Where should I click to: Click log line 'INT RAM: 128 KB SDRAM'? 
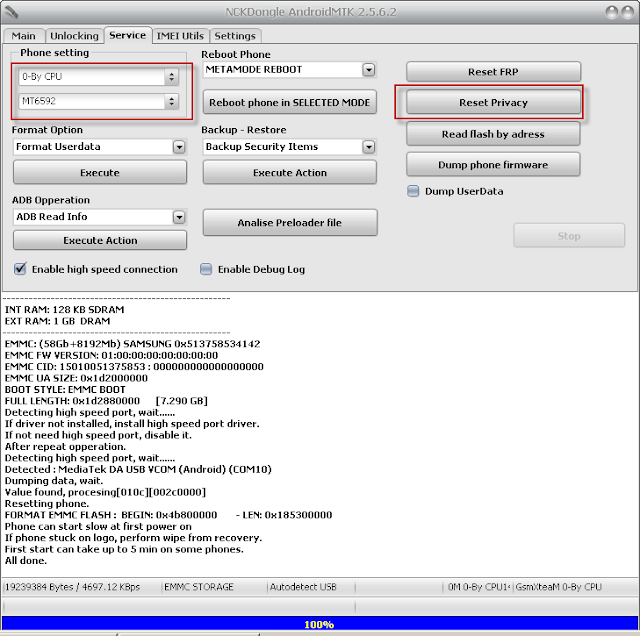pyautogui.click(x=64, y=309)
